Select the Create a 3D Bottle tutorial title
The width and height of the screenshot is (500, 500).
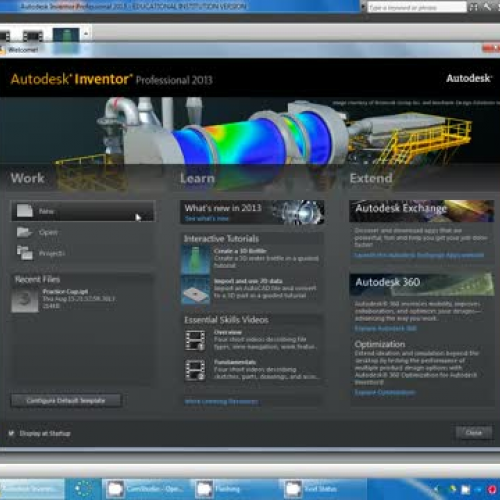pyautogui.click(x=240, y=251)
